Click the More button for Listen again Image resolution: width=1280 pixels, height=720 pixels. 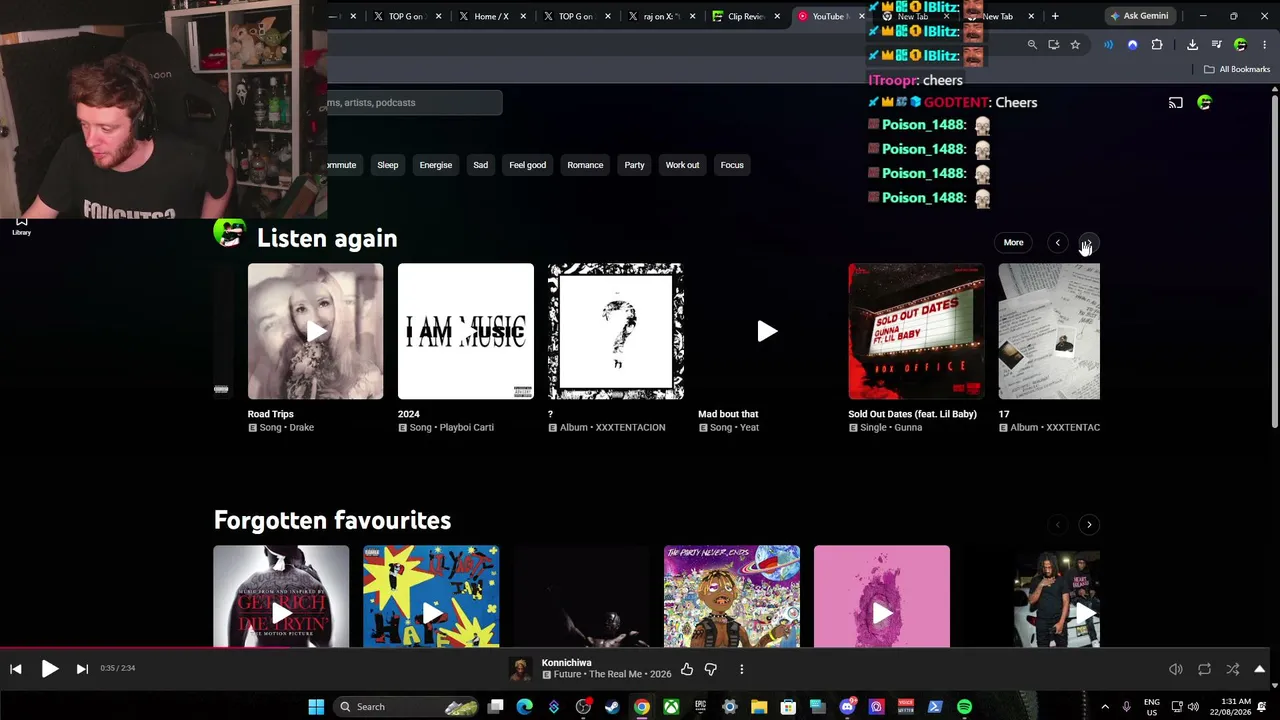click(1013, 242)
